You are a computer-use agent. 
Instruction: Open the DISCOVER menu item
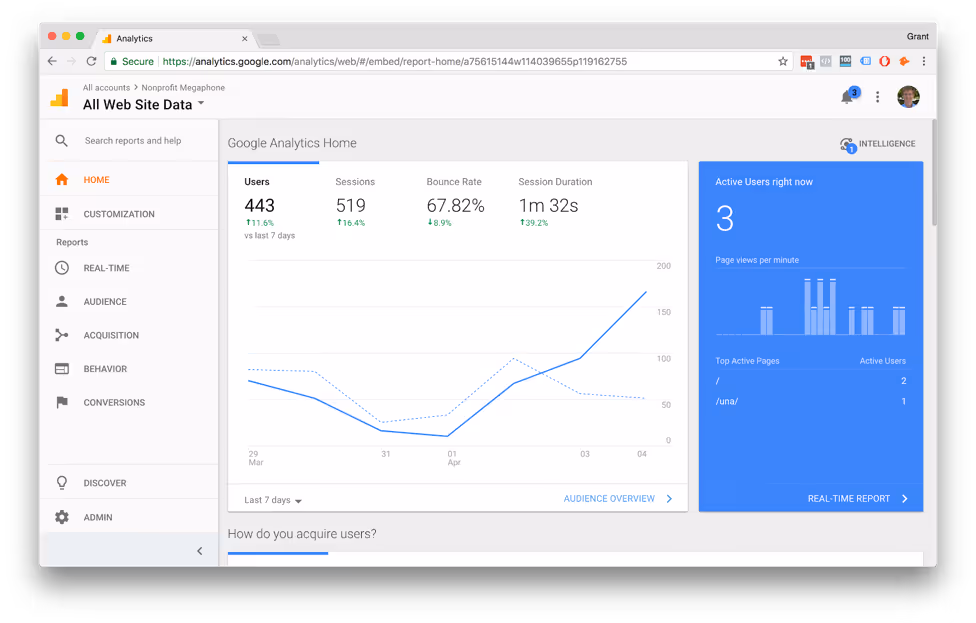(x=129, y=483)
